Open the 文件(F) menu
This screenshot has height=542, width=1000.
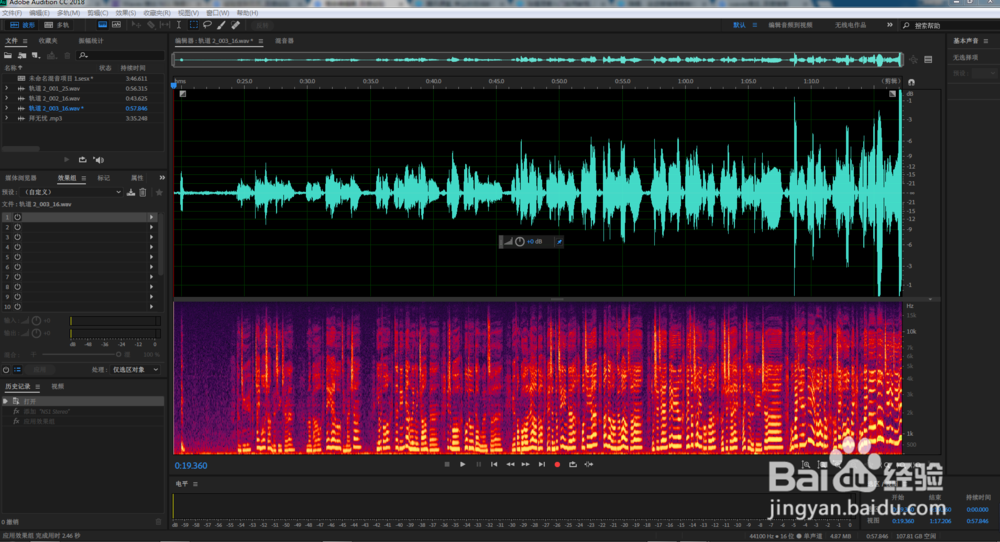point(11,13)
